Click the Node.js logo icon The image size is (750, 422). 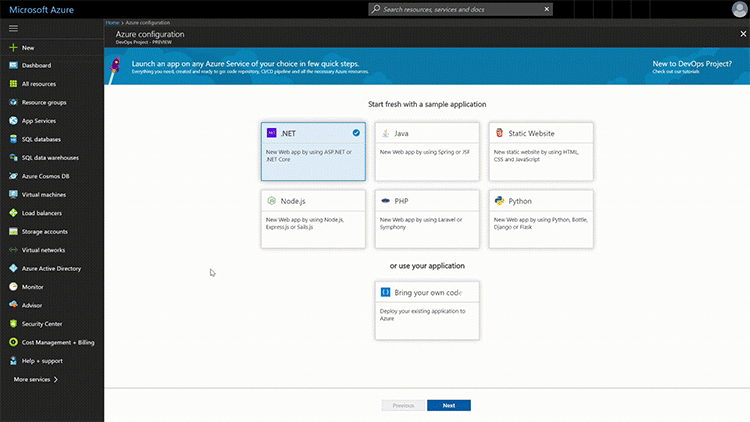point(271,201)
